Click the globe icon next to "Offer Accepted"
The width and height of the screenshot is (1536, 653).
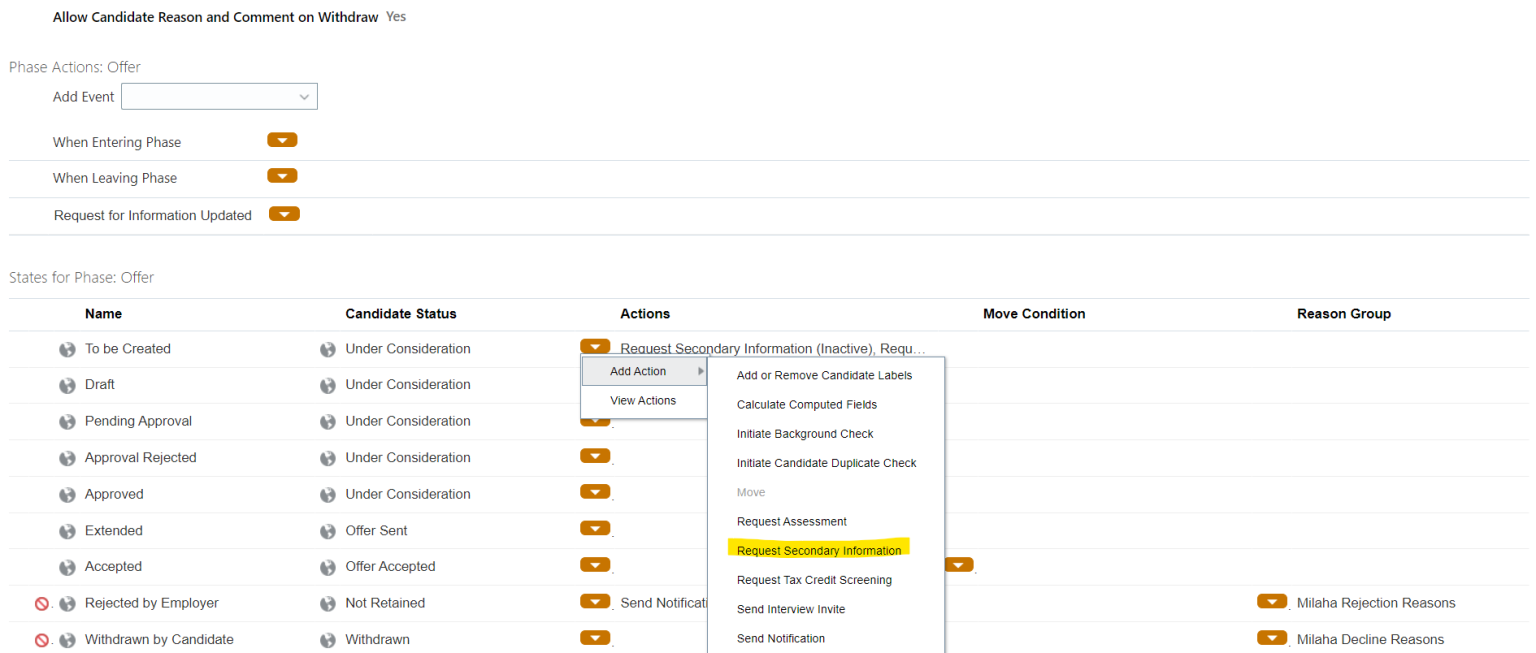point(327,566)
